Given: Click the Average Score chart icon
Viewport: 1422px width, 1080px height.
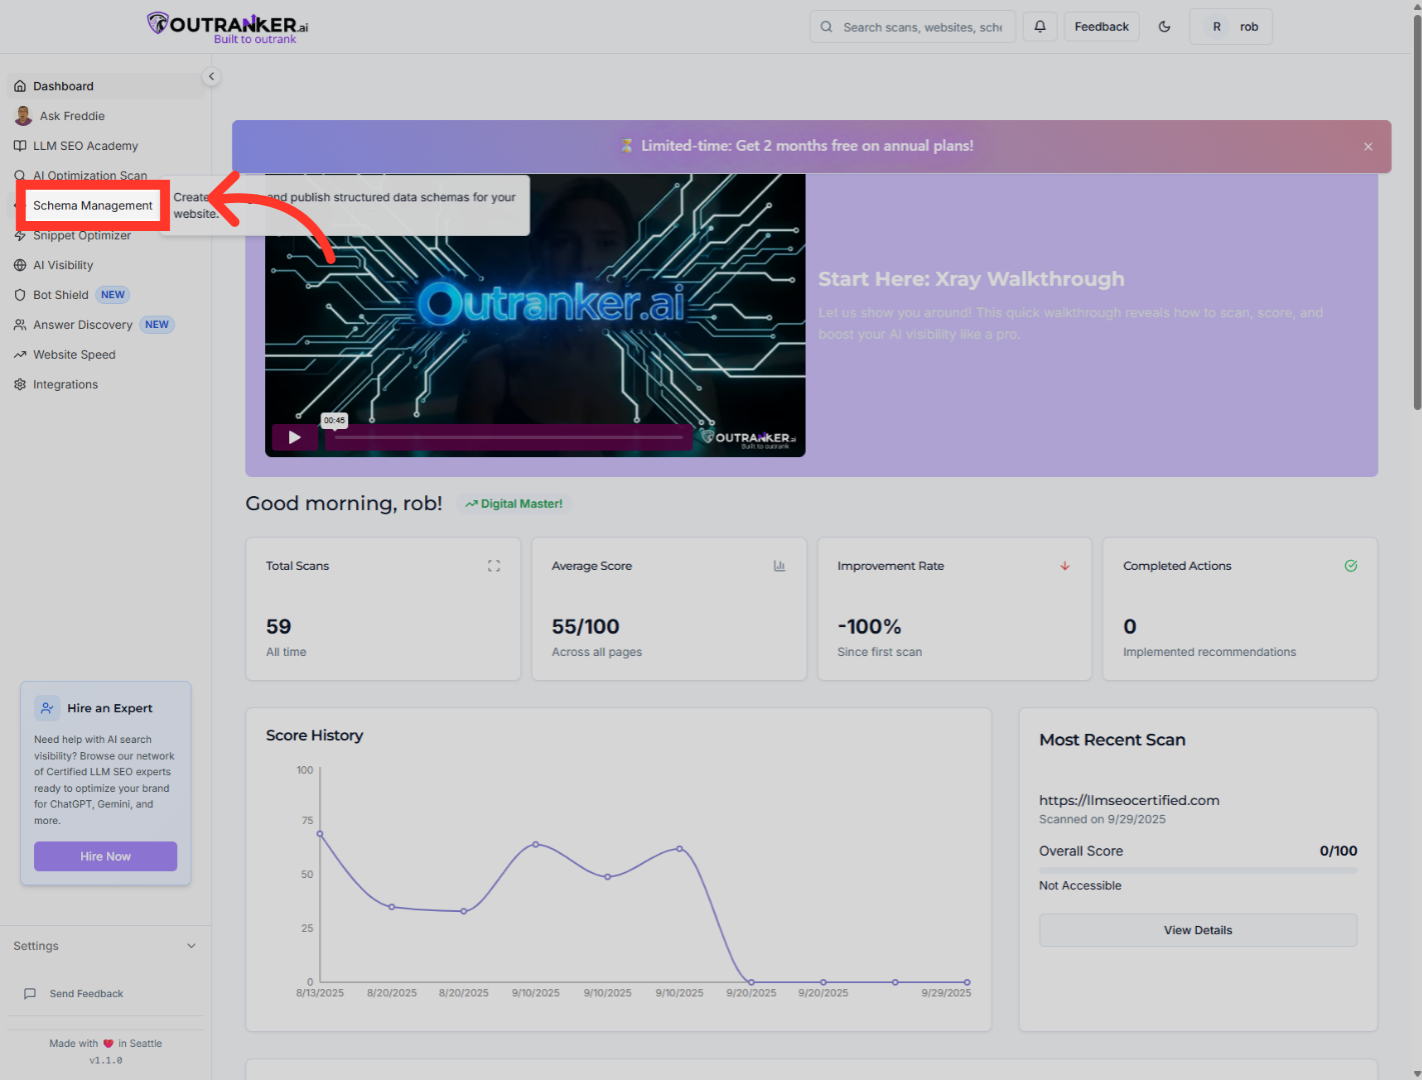Looking at the screenshot, I should point(779,566).
